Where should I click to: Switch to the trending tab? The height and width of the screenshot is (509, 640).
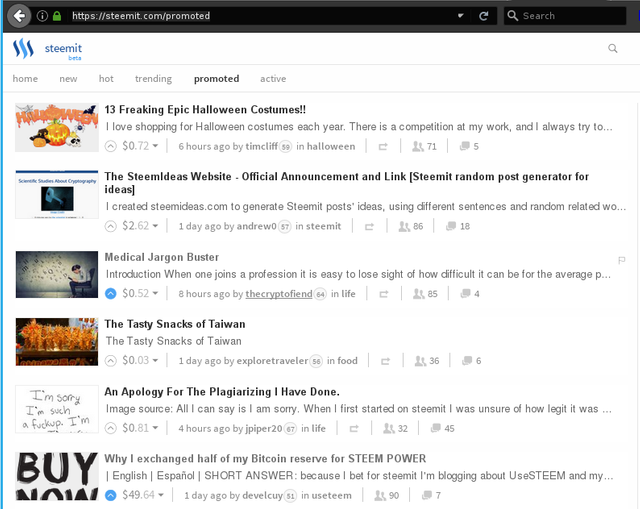(153, 78)
